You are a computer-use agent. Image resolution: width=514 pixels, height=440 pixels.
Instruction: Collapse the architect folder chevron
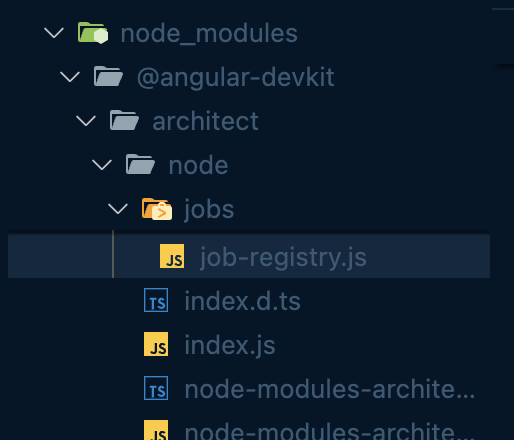[86, 121]
